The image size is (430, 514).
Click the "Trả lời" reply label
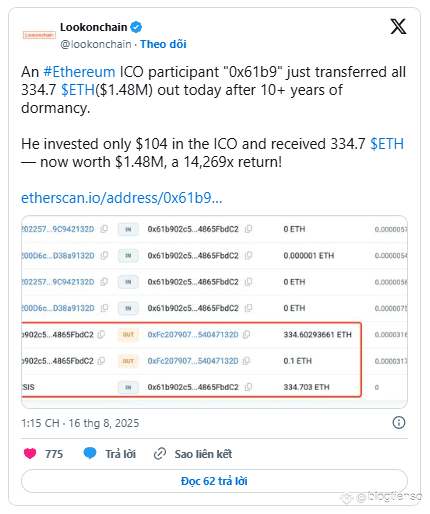(120, 454)
